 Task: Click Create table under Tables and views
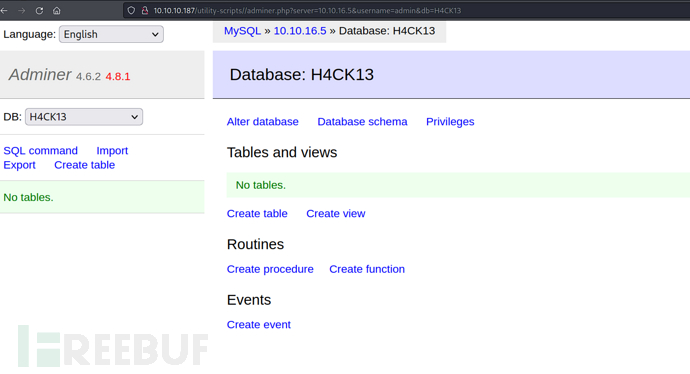coord(257,214)
